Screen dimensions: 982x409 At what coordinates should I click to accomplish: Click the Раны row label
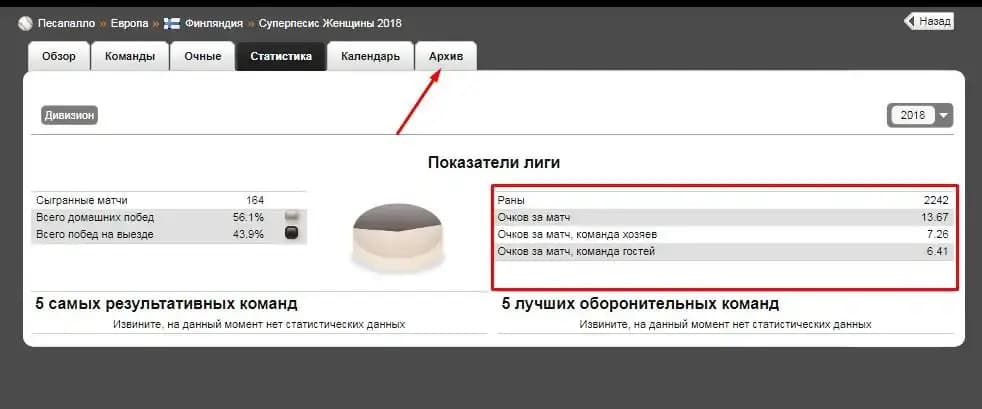(511, 200)
